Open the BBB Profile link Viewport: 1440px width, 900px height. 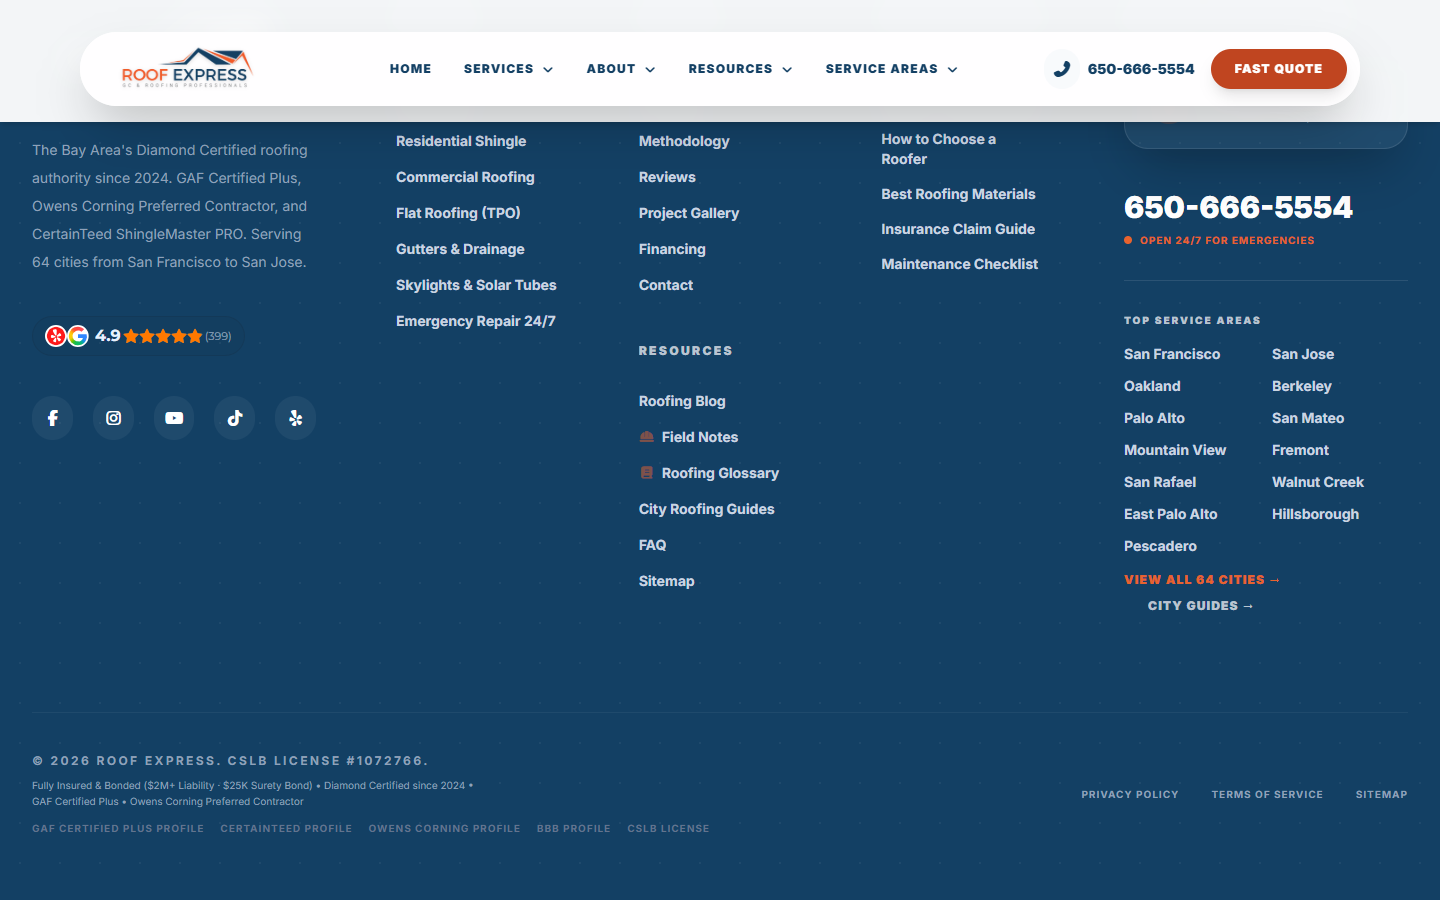(x=574, y=829)
